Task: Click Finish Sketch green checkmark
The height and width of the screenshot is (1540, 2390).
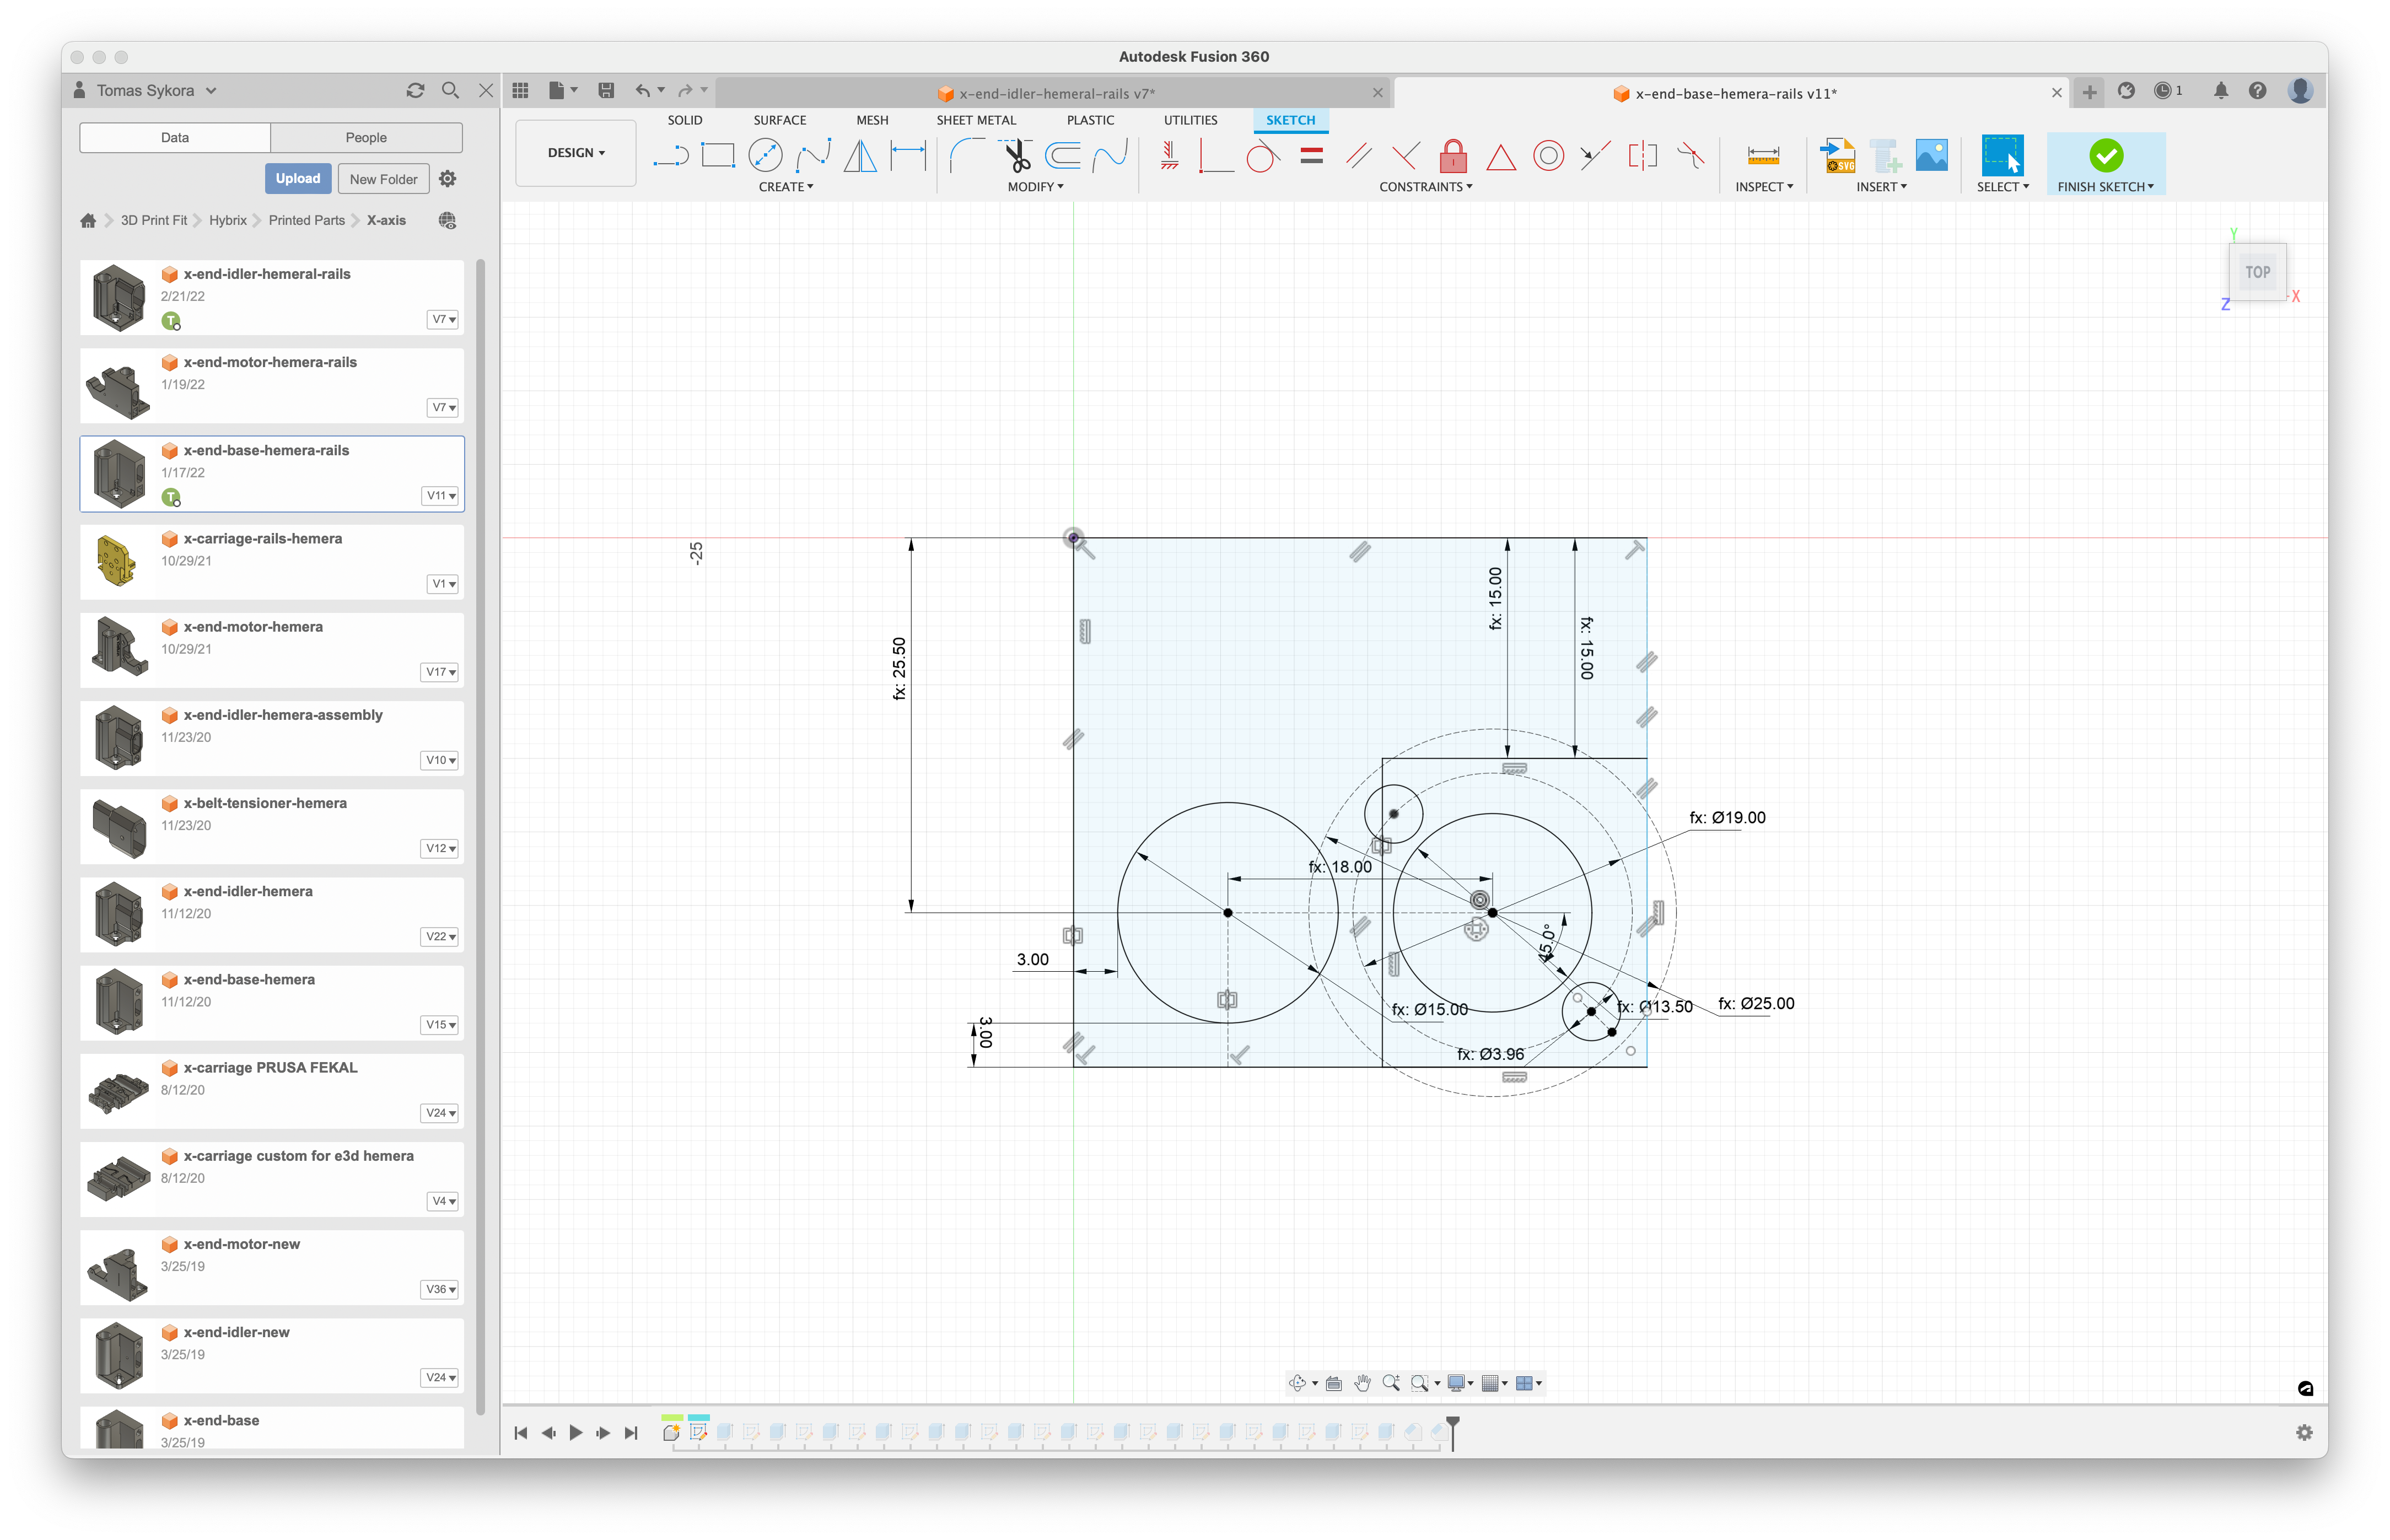Action: pos(2105,156)
